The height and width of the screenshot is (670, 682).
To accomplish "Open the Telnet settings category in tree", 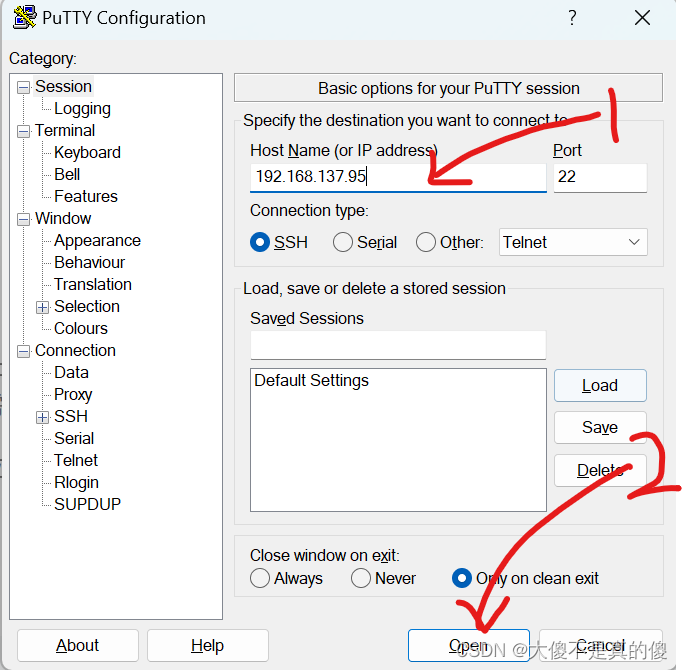I will (x=76, y=460).
